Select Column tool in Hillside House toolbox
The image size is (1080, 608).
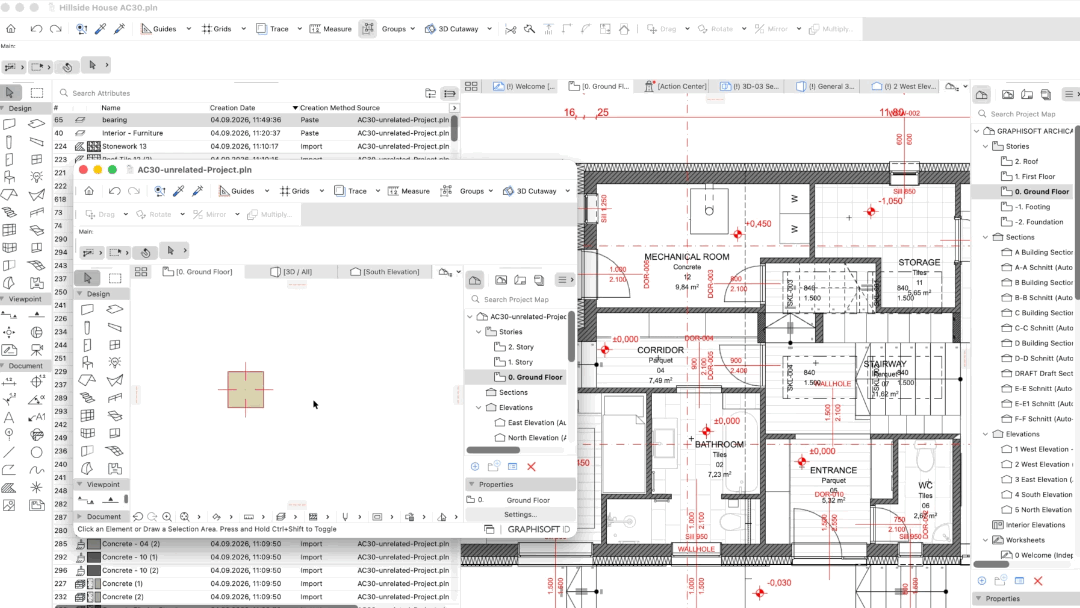click(x=9, y=142)
